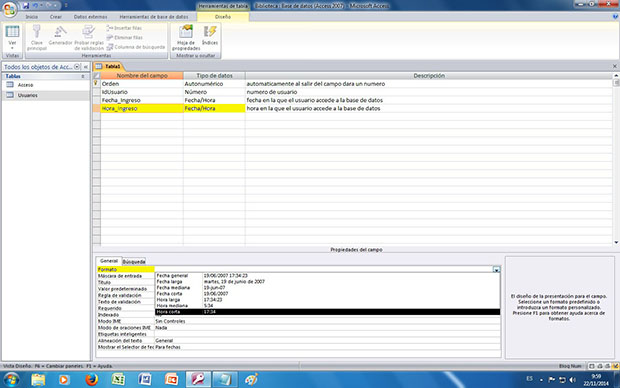Choose Fecha mediana format option
620x388 pixels.
(x=327, y=288)
